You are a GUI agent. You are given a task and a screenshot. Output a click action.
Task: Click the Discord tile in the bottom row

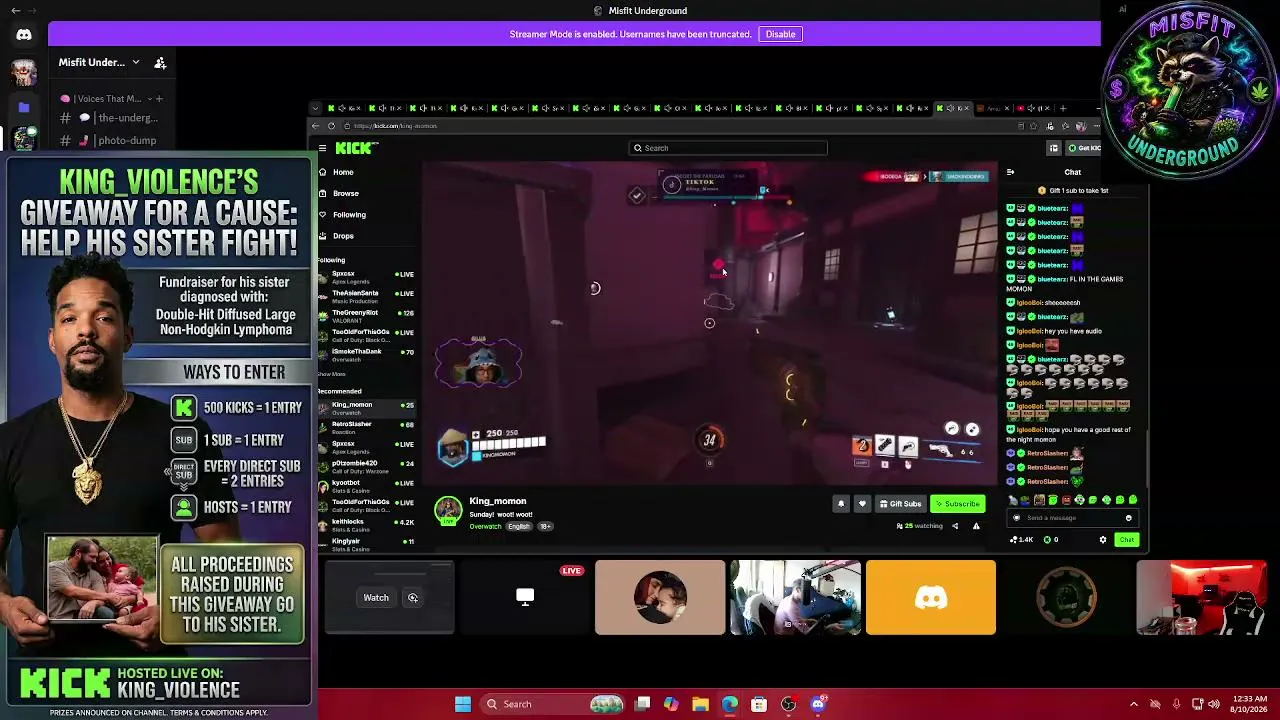pyautogui.click(x=931, y=597)
